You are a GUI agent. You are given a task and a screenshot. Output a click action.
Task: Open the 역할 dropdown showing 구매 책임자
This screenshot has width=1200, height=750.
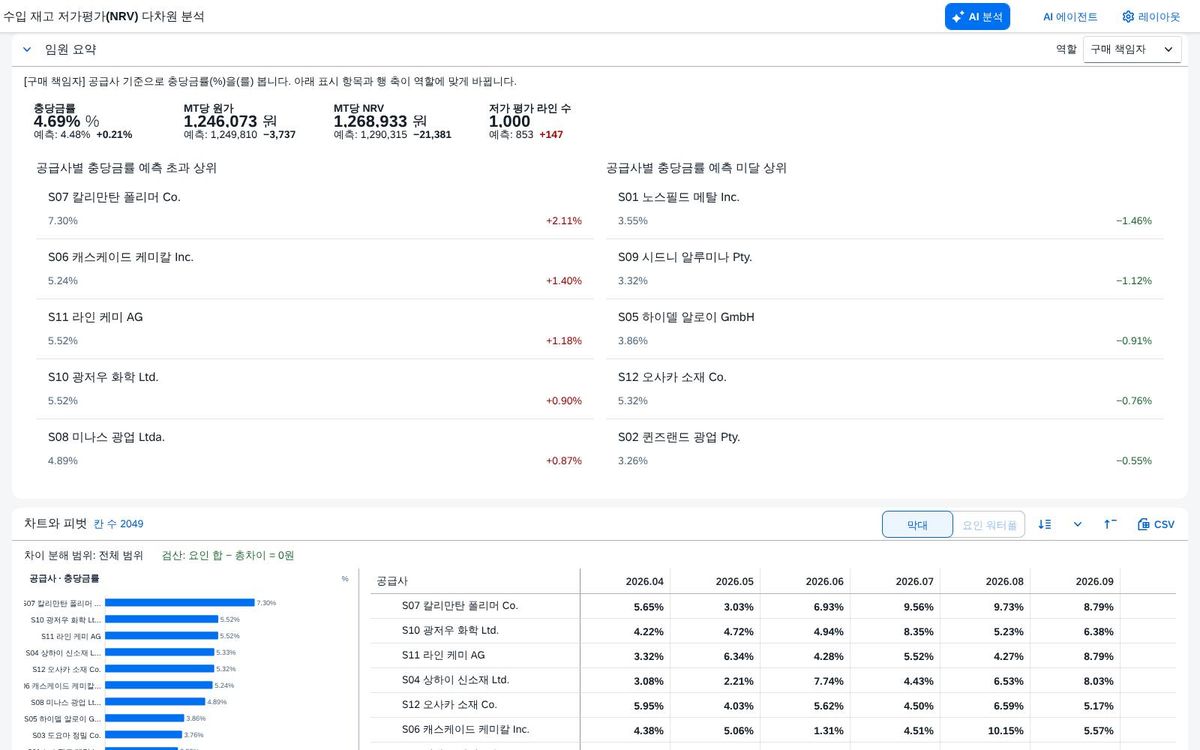[1132, 49]
